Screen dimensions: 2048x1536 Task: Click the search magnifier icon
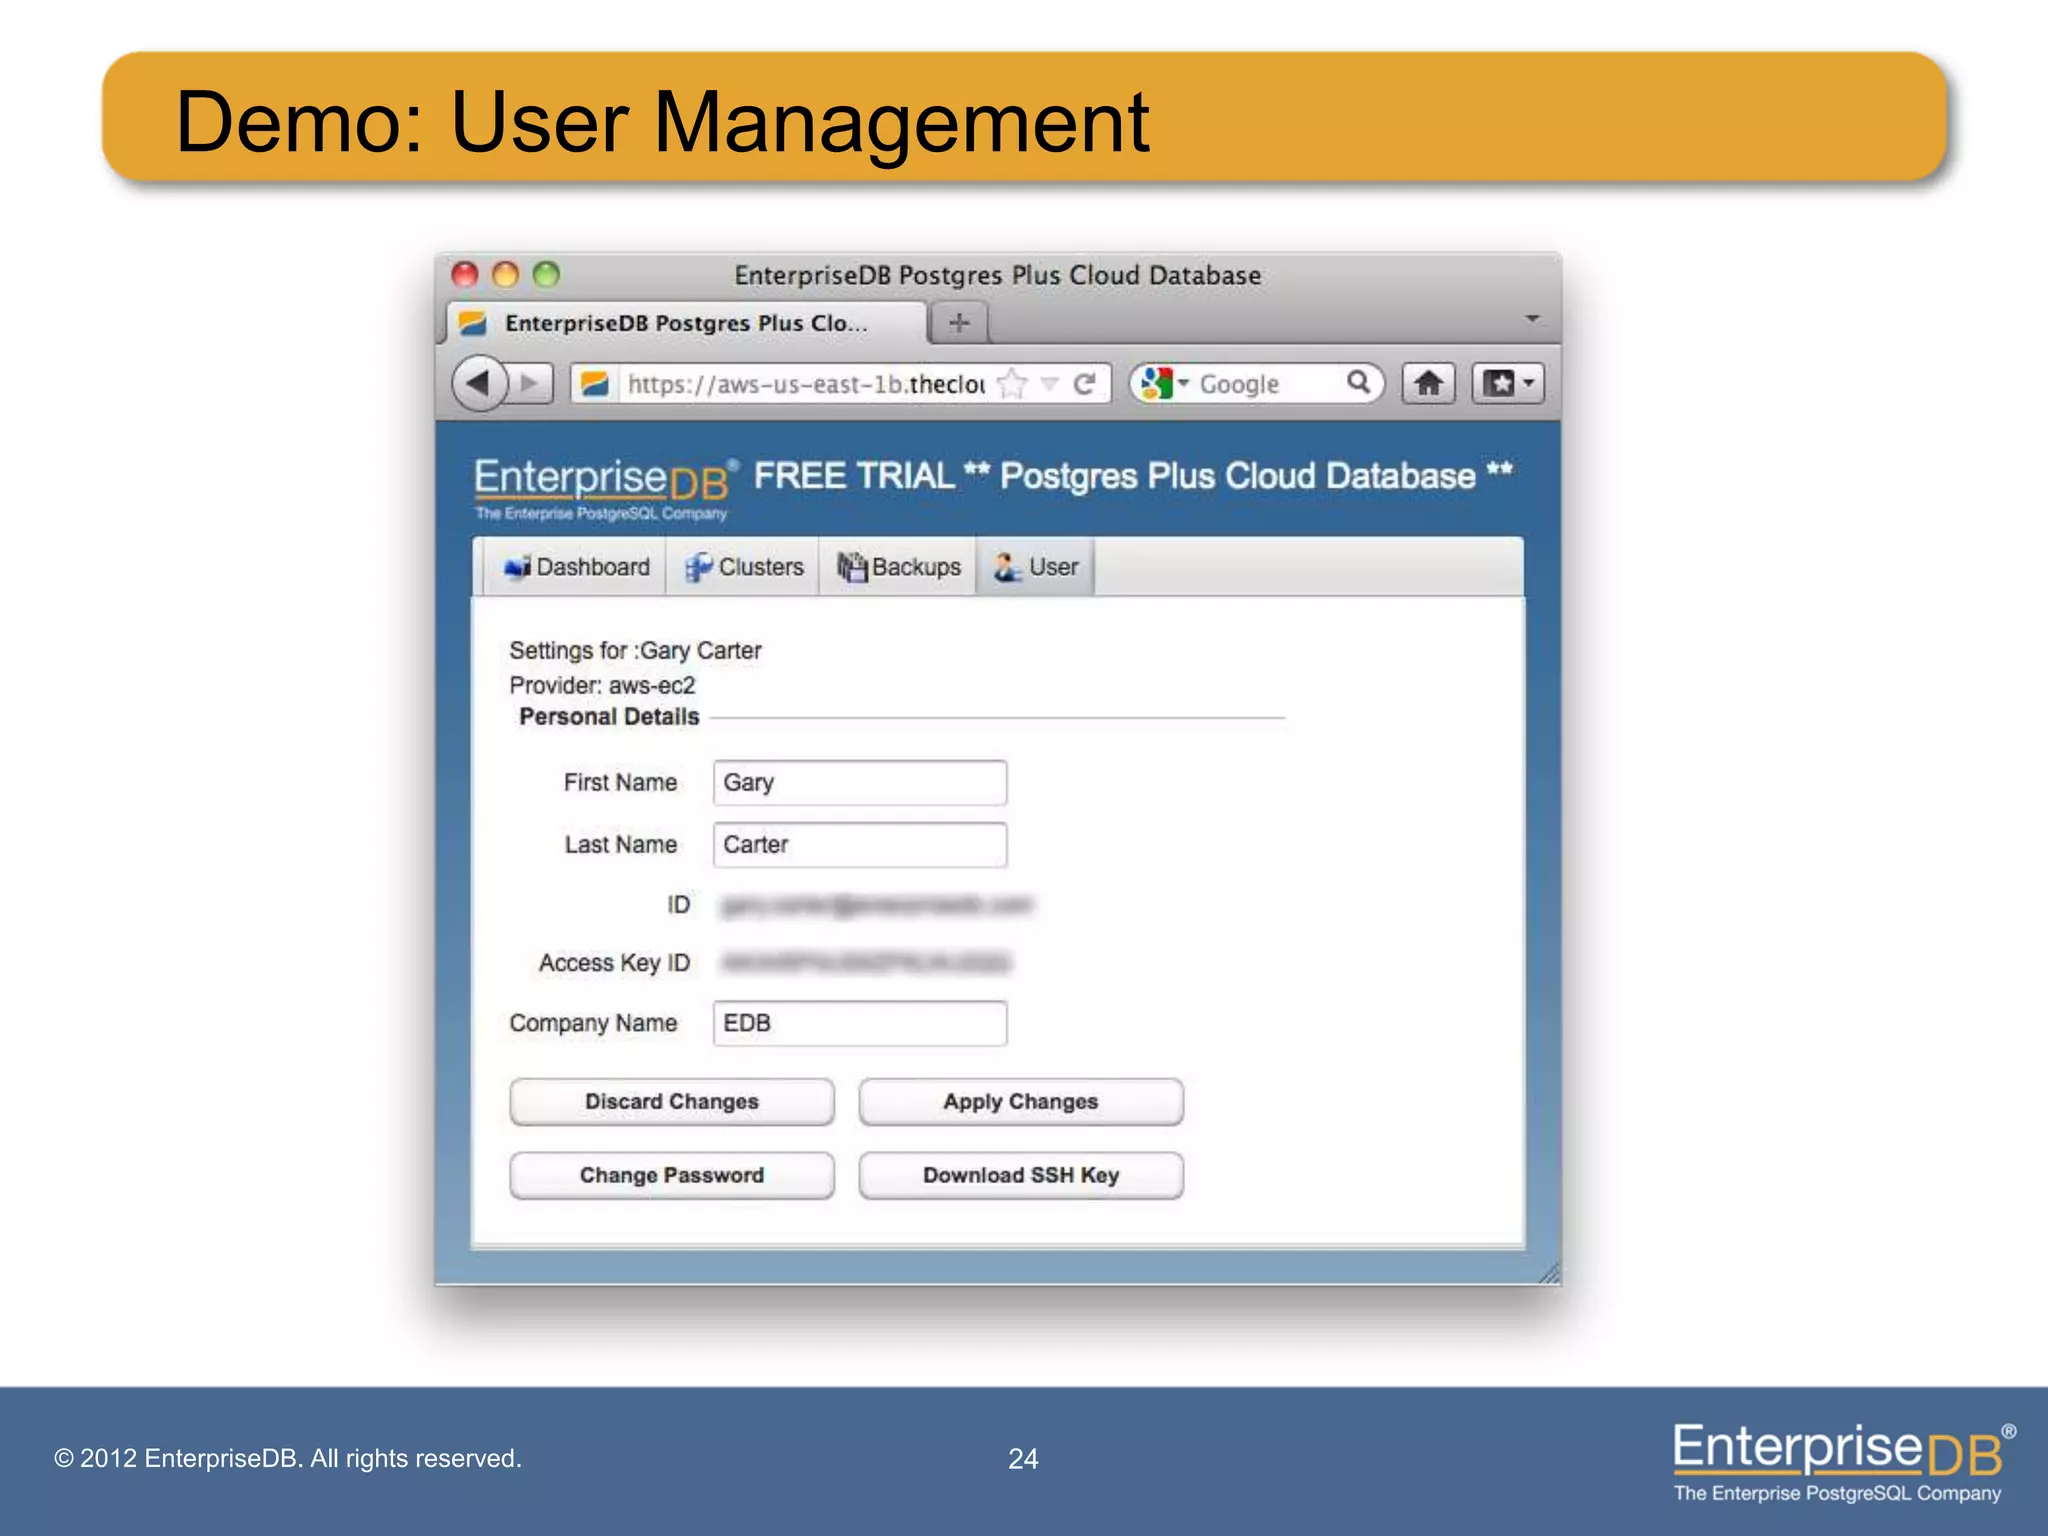pos(1358,382)
